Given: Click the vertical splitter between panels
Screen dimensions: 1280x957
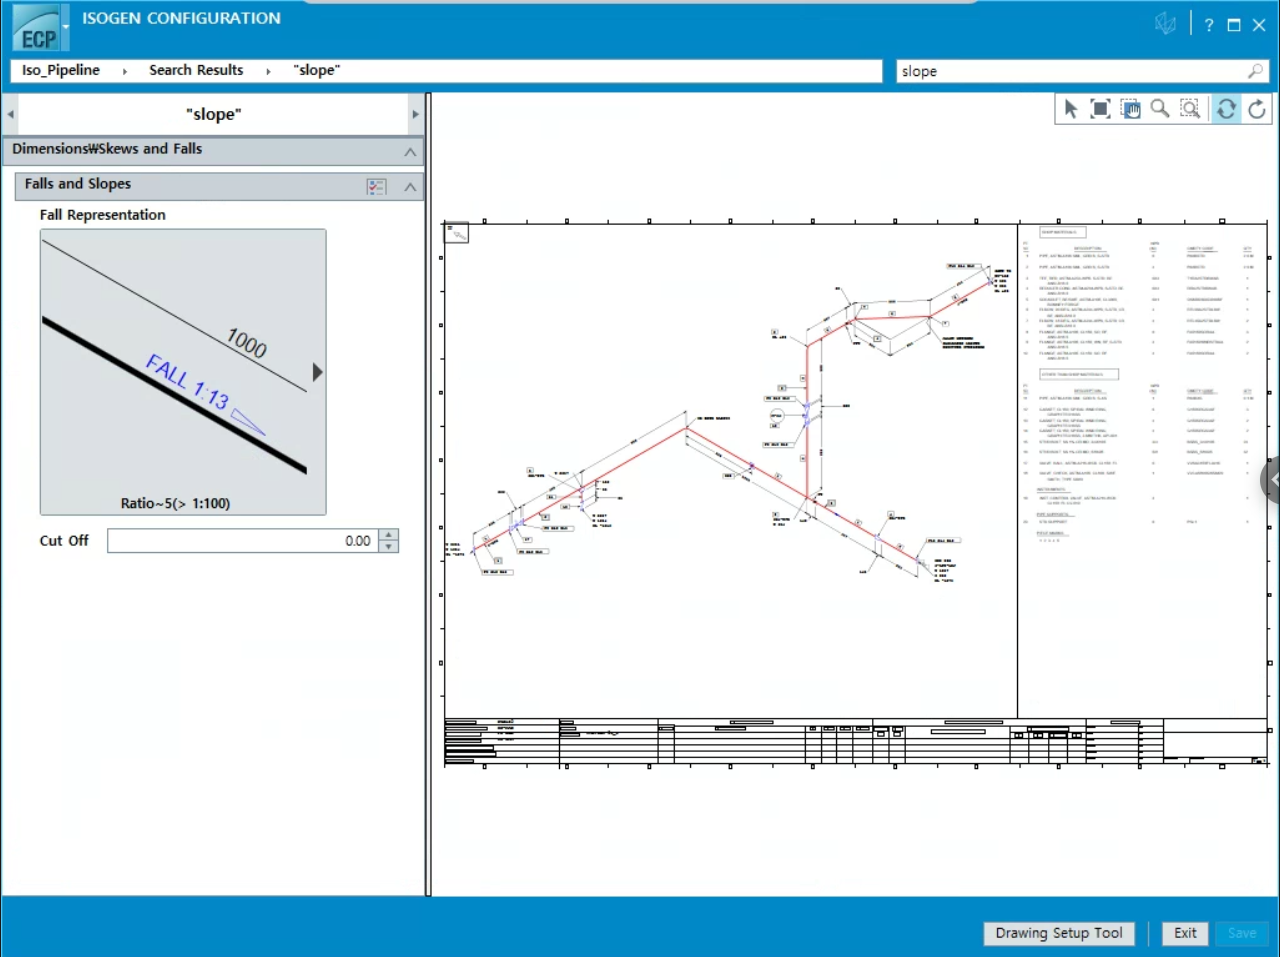Looking at the screenshot, I should click(428, 495).
